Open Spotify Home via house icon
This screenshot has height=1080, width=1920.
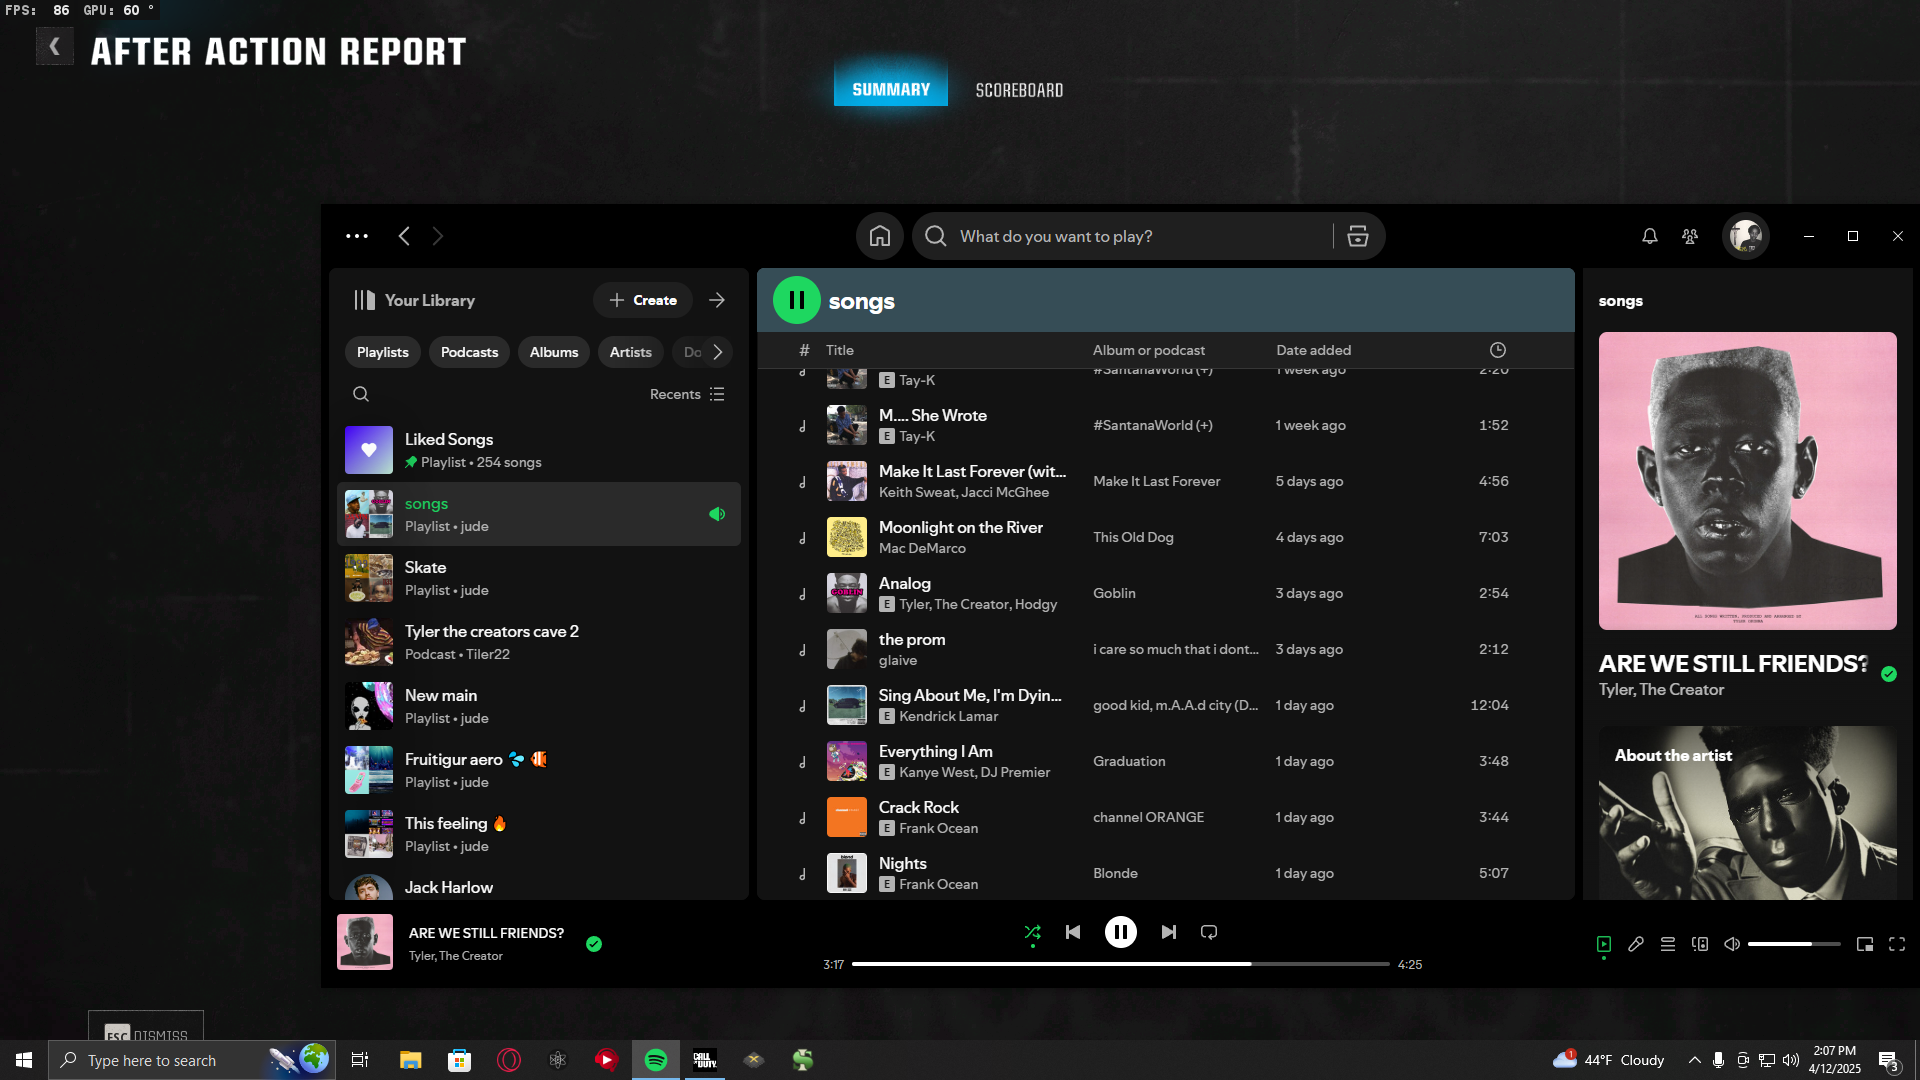(880, 236)
